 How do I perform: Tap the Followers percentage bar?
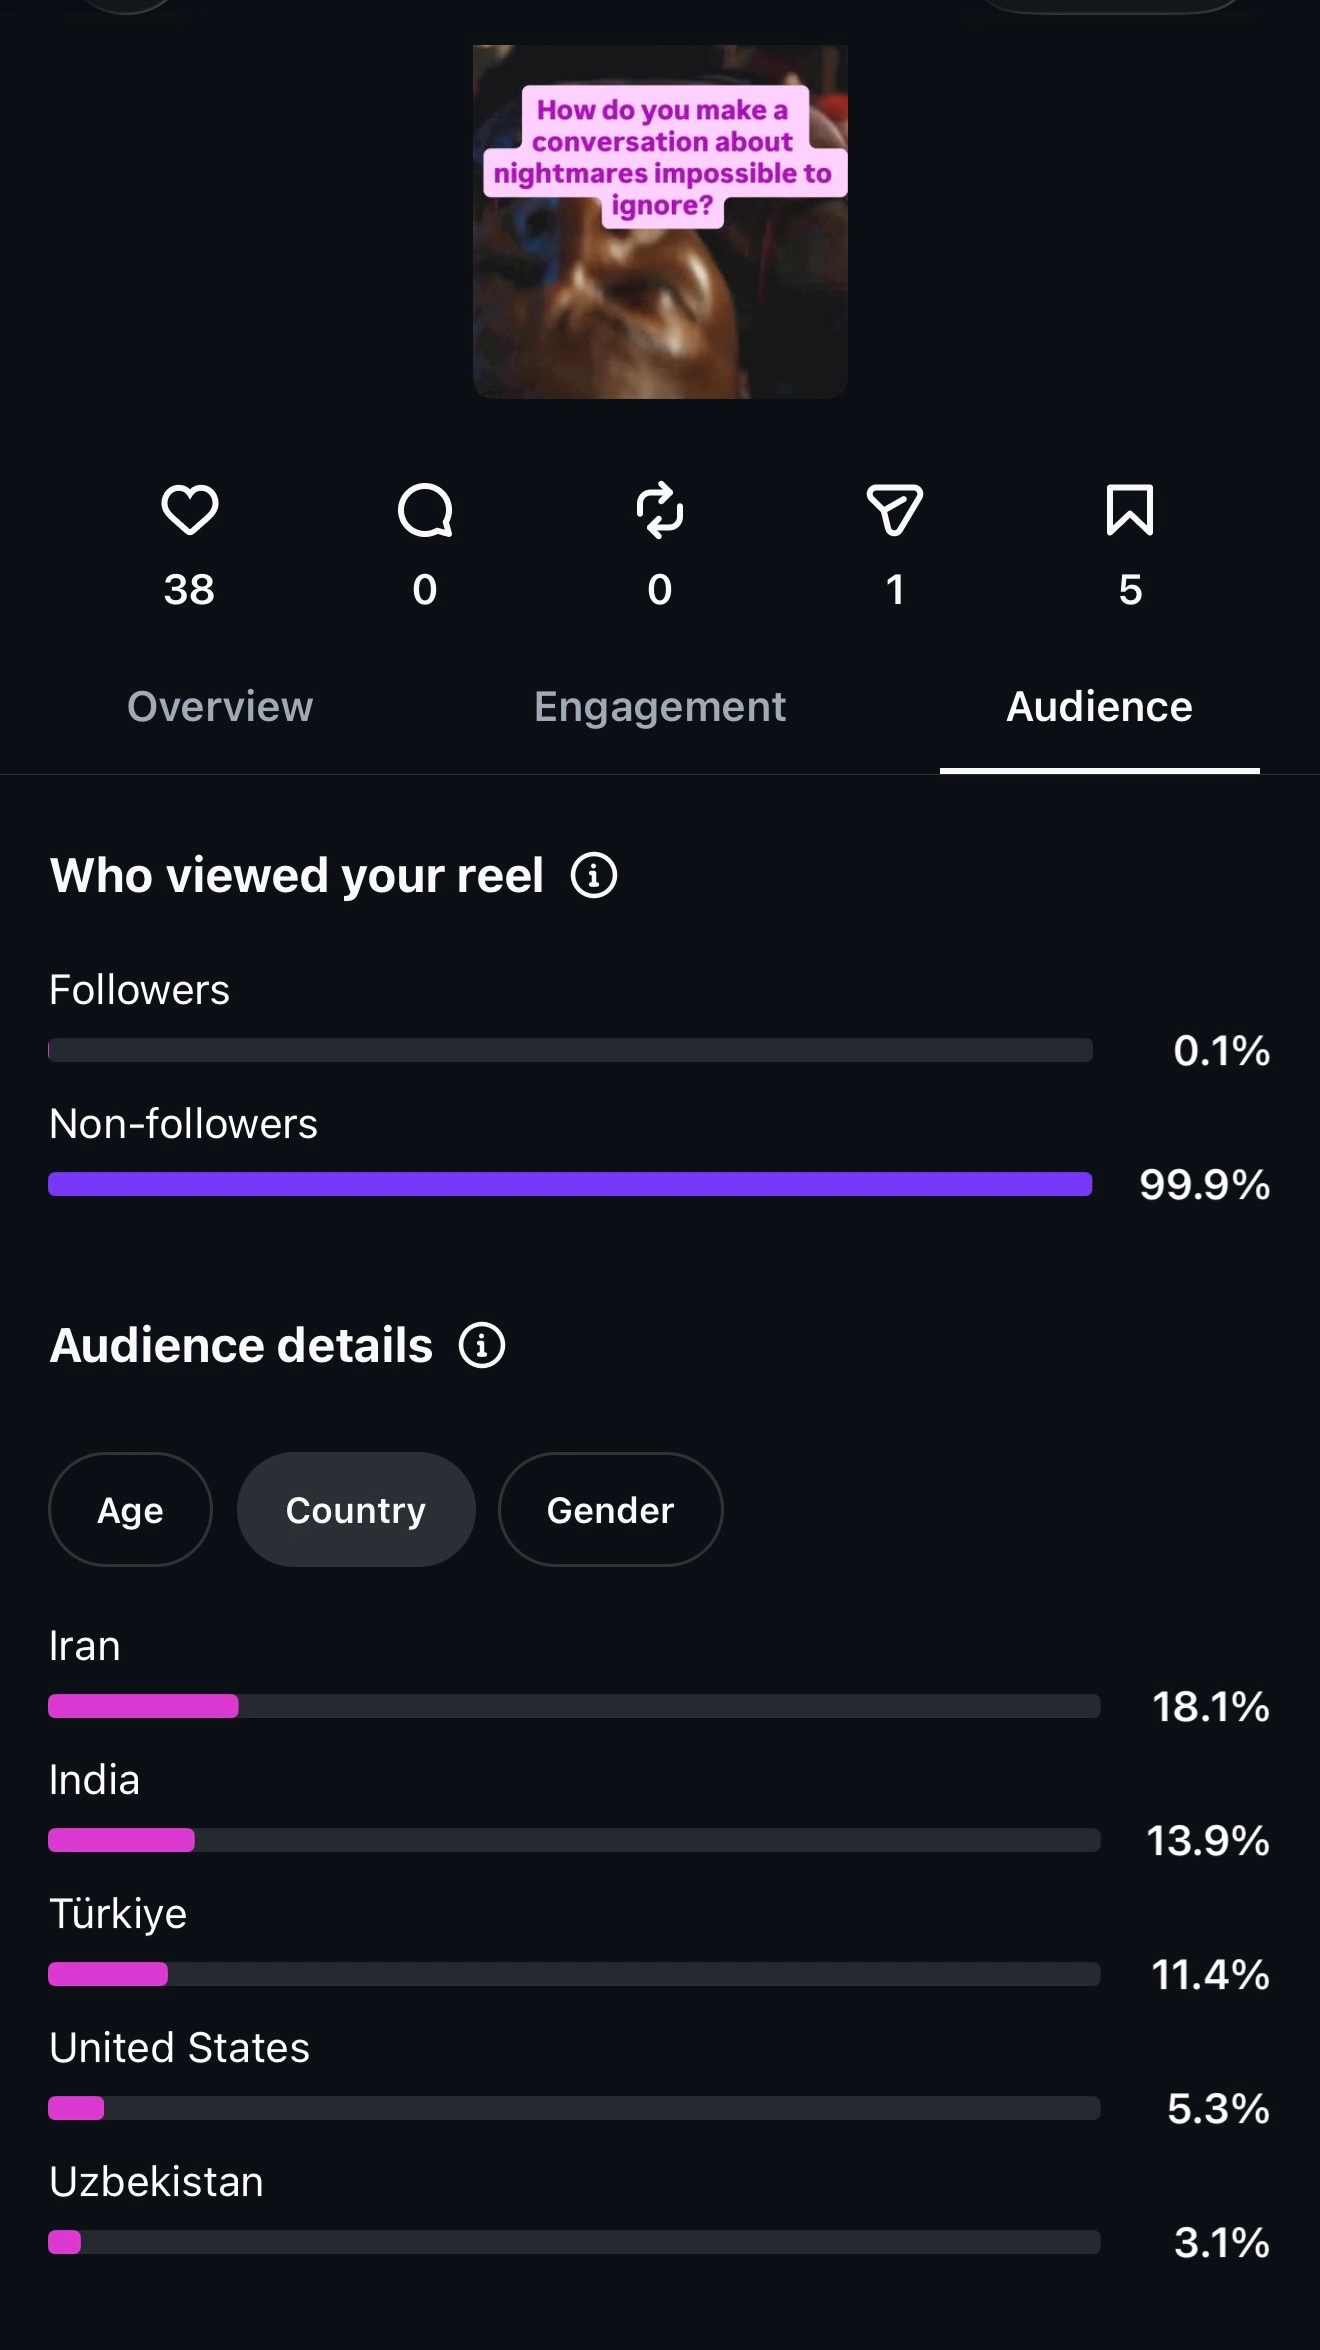pos(570,1050)
